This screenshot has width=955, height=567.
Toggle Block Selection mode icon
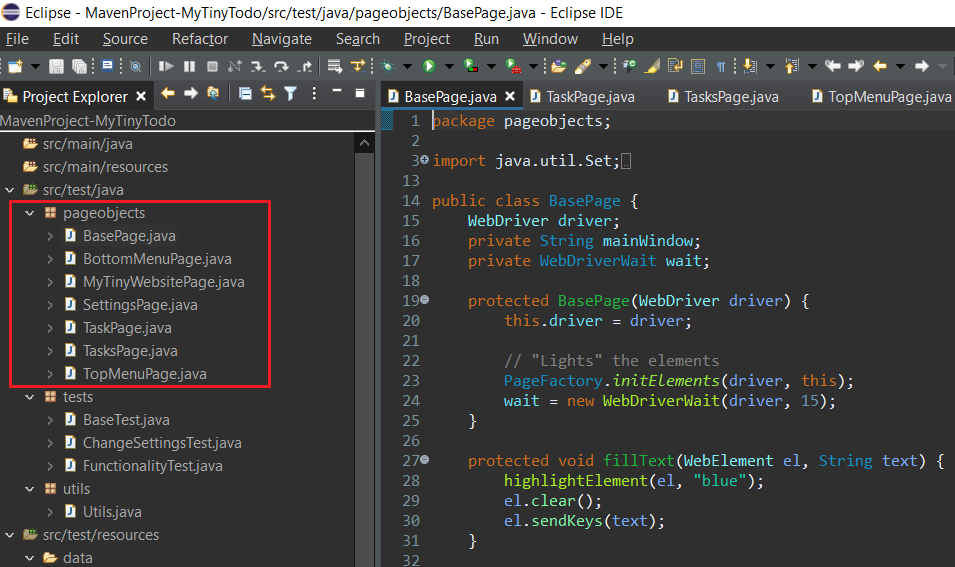point(698,67)
